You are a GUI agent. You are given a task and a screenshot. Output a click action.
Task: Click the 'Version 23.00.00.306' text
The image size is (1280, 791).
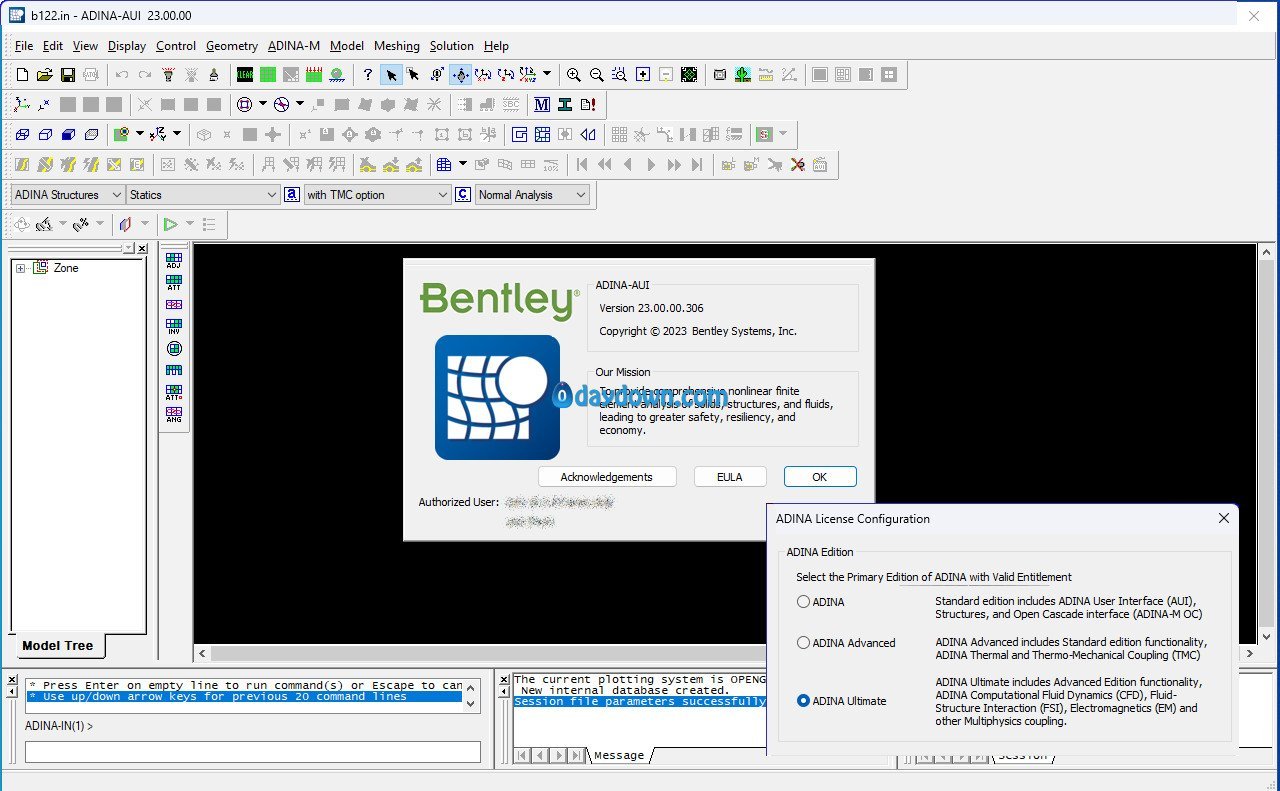click(651, 308)
